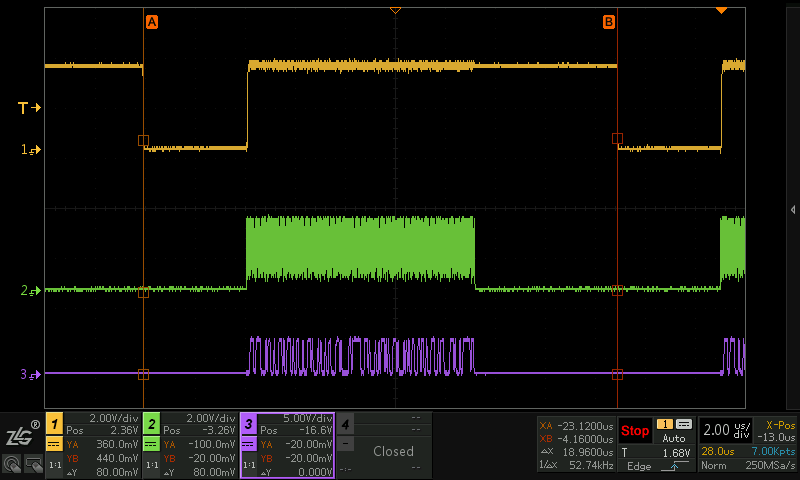Toggle channel 2 DC coupling icon

[152, 445]
